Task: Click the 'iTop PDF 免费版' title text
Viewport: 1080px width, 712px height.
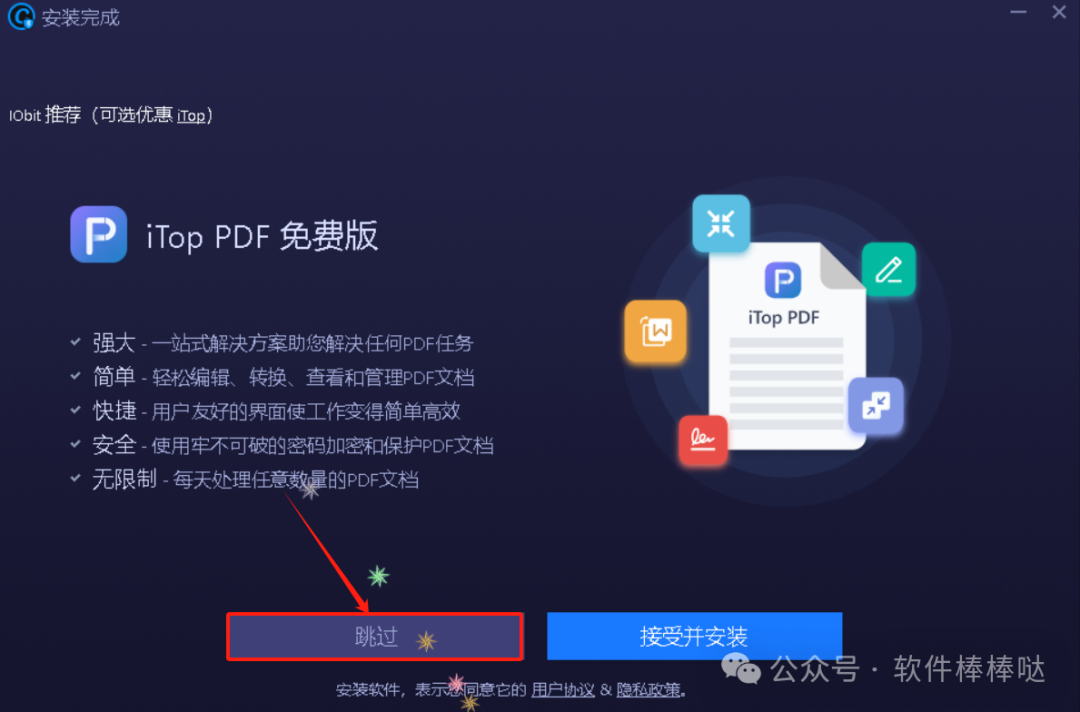Action: pyautogui.click(x=262, y=236)
